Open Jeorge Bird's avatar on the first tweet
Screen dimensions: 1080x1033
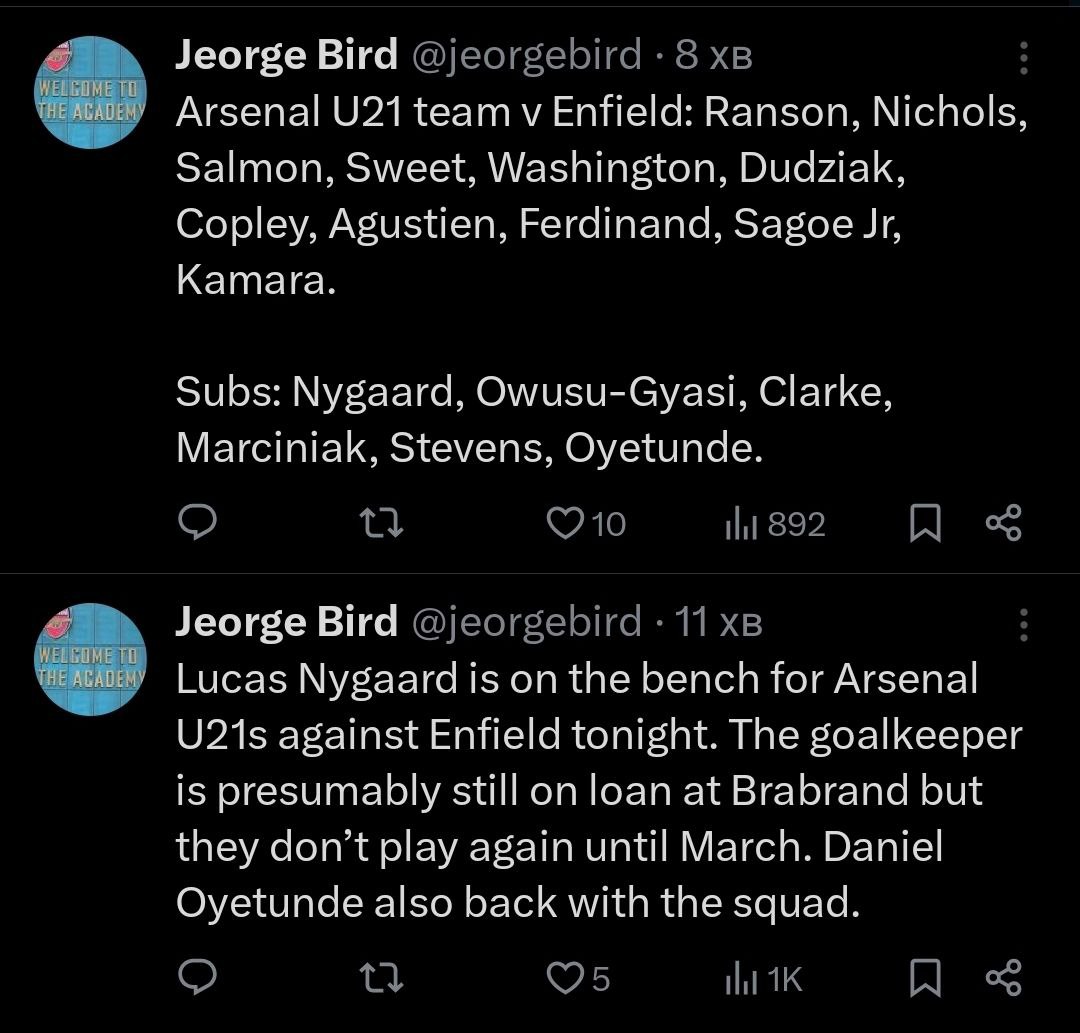[91, 92]
